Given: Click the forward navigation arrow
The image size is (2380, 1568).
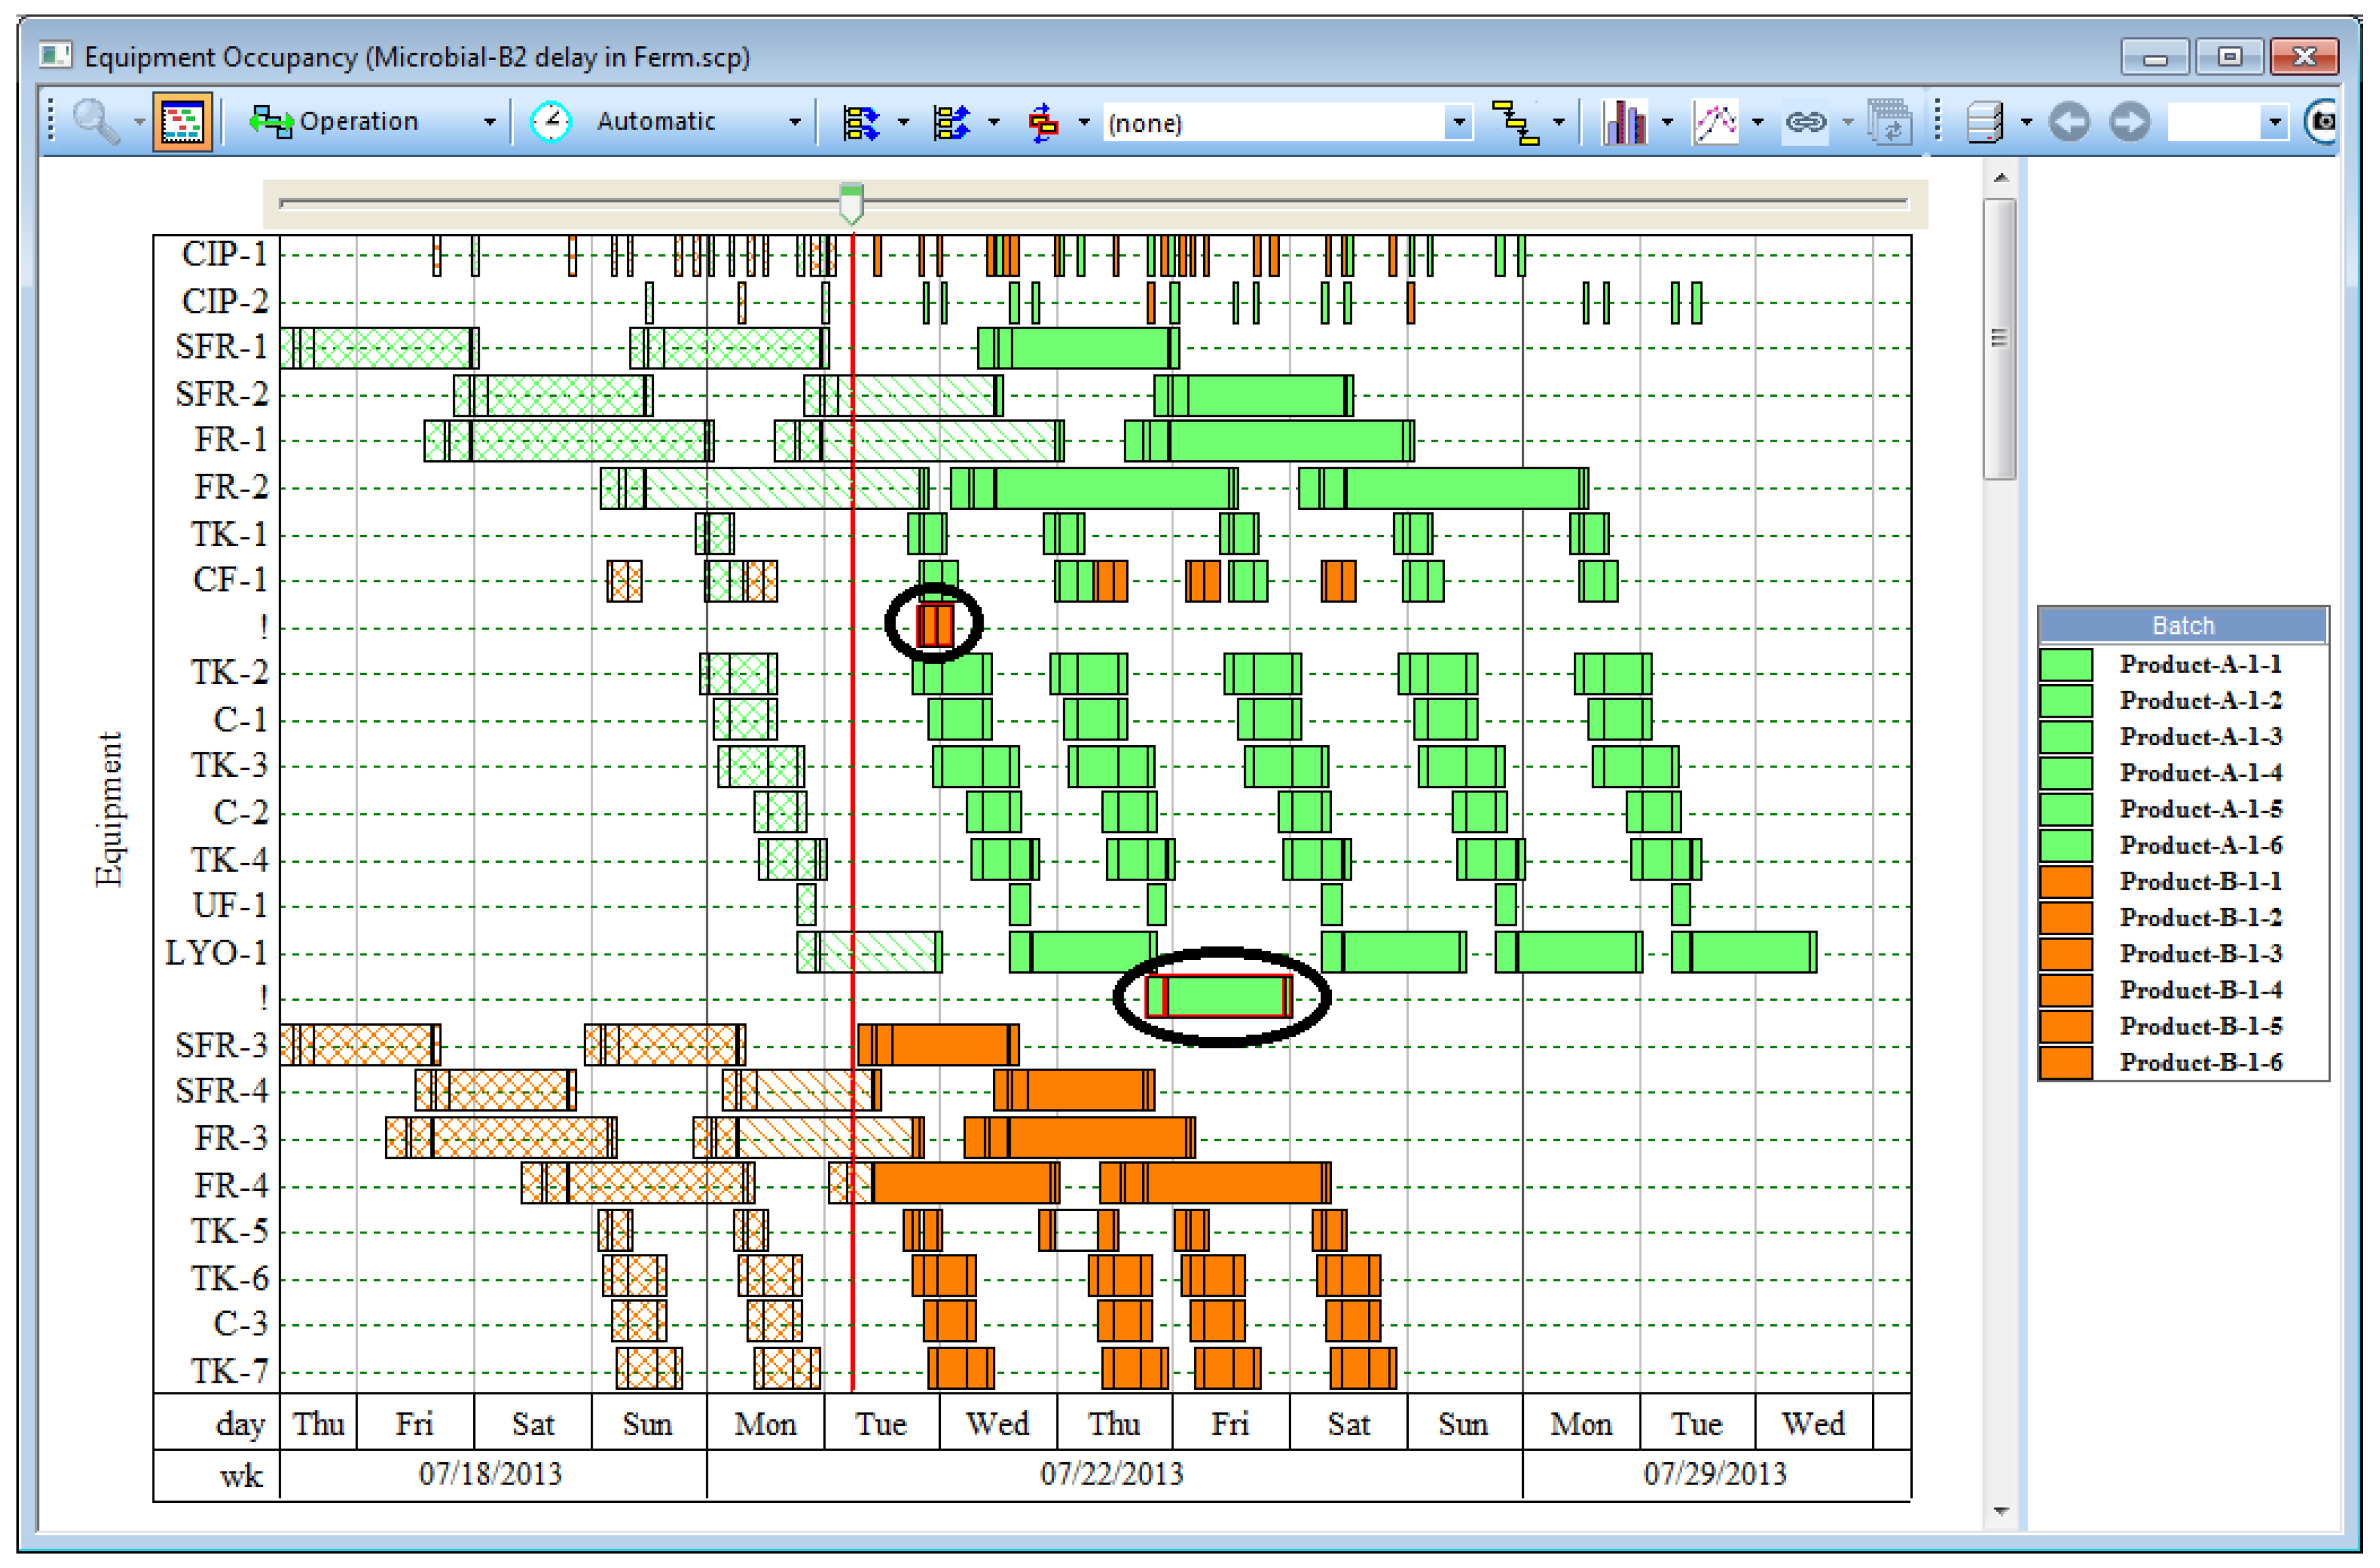Looking at the screenshot, I should (2130, 122).
